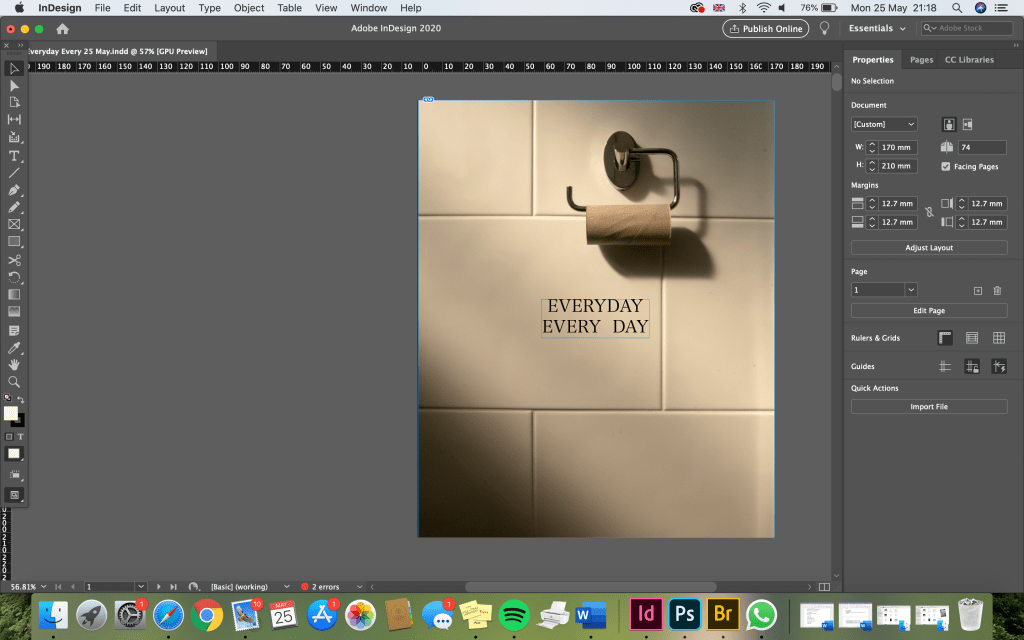Open the [Custom] document preset dropdown
This screenshot has width=1024, height=640.
pyautogui.click(x=884, y=125)
